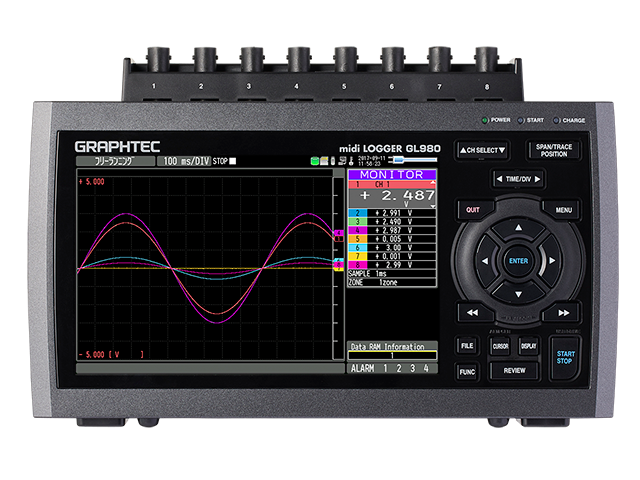Push the REVIEW key
The width and height of the screenshot is (640, 480).
coord(514,371)
